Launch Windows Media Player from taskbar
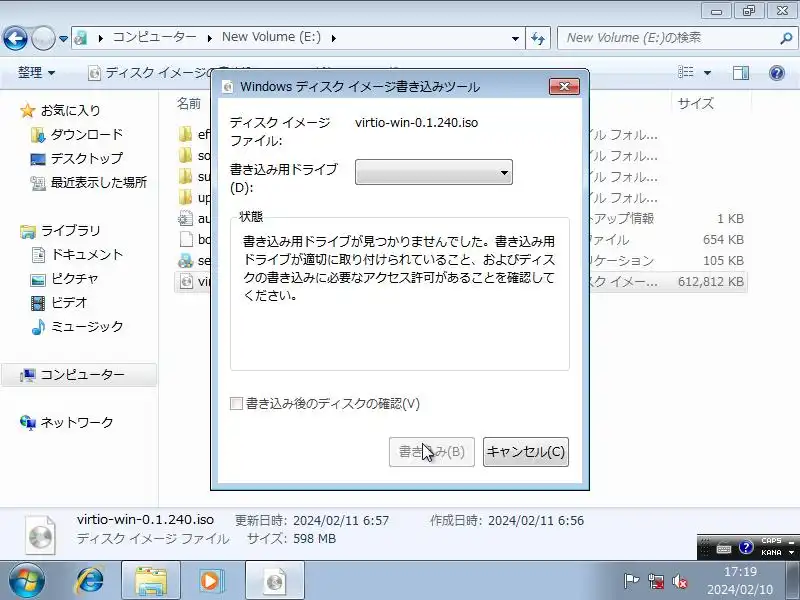Viewport: 800px width, 600px height. click(x=210, y=581)
